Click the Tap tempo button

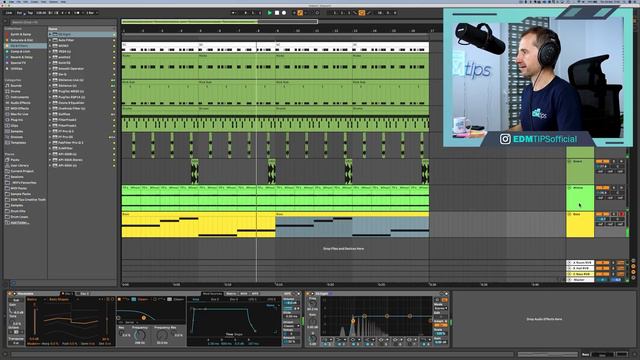pos(30,13)
